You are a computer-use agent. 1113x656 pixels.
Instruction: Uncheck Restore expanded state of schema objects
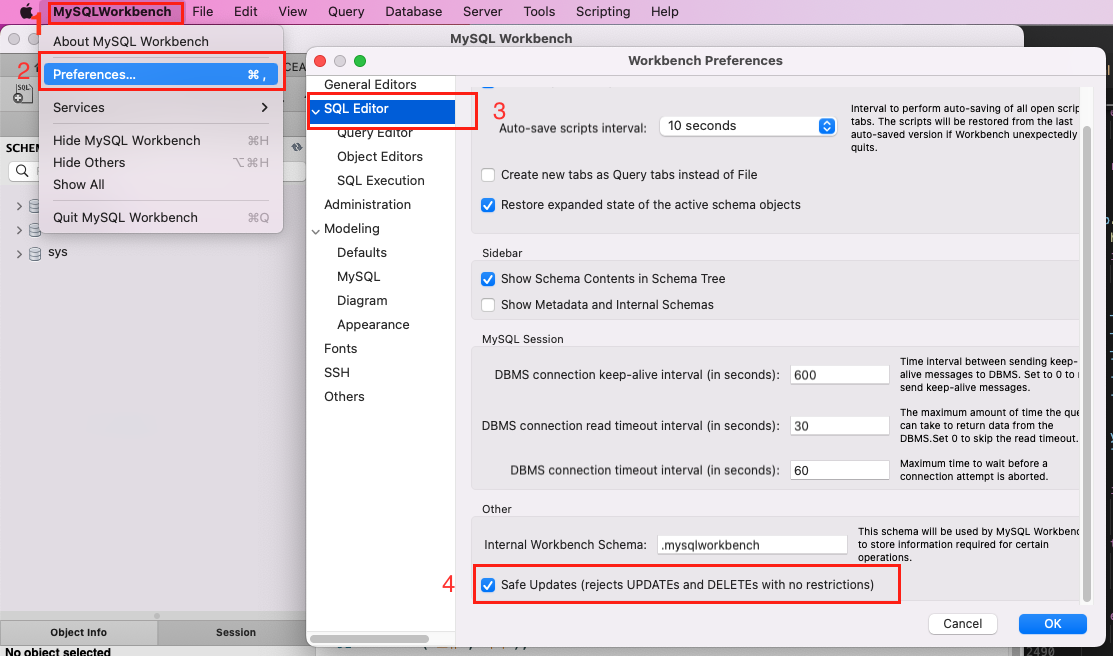click(488, 205)
